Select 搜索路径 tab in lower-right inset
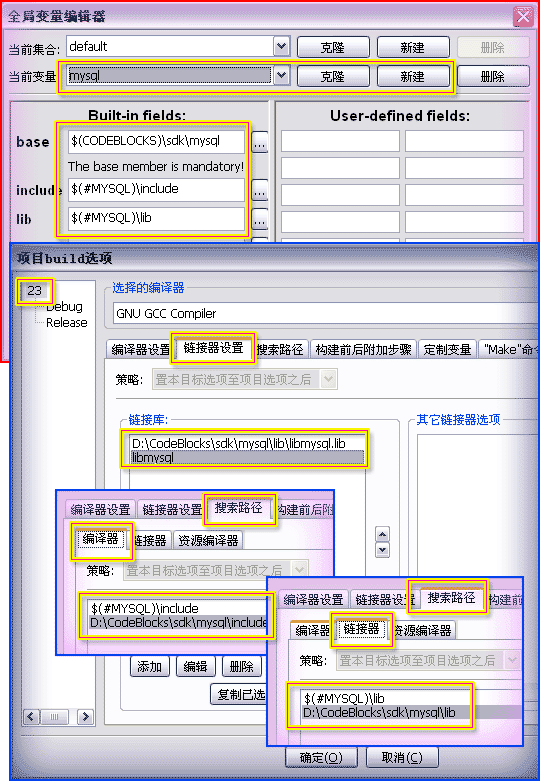 click(x=452, y=598)
